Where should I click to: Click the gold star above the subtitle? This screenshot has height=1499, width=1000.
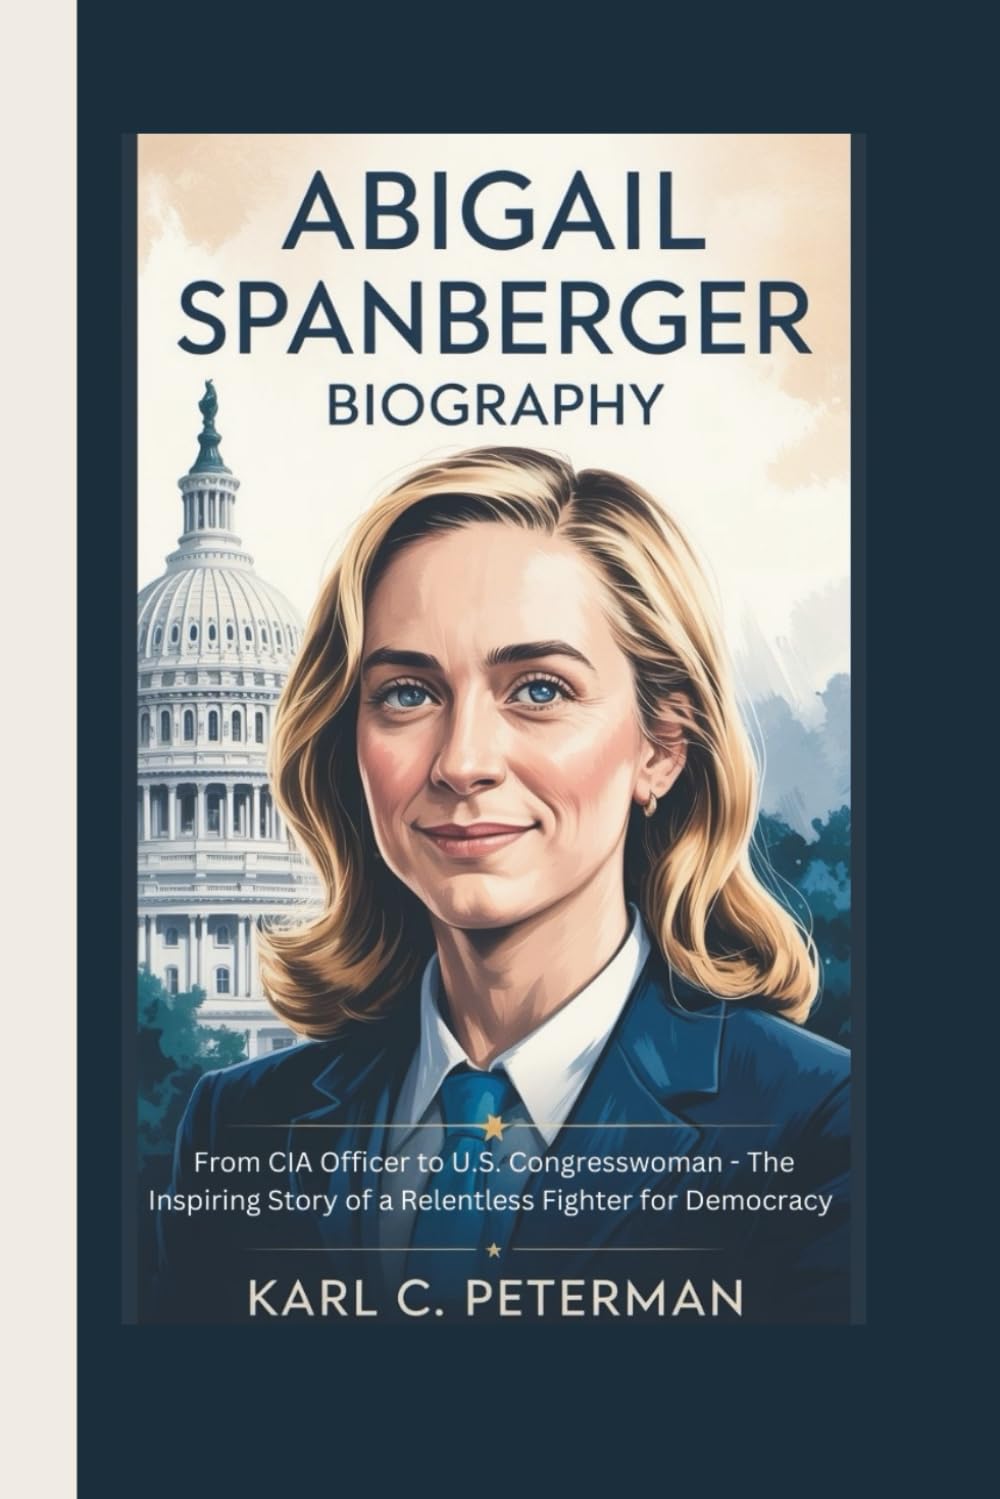pyautogui.click(x=492, y=1128)
